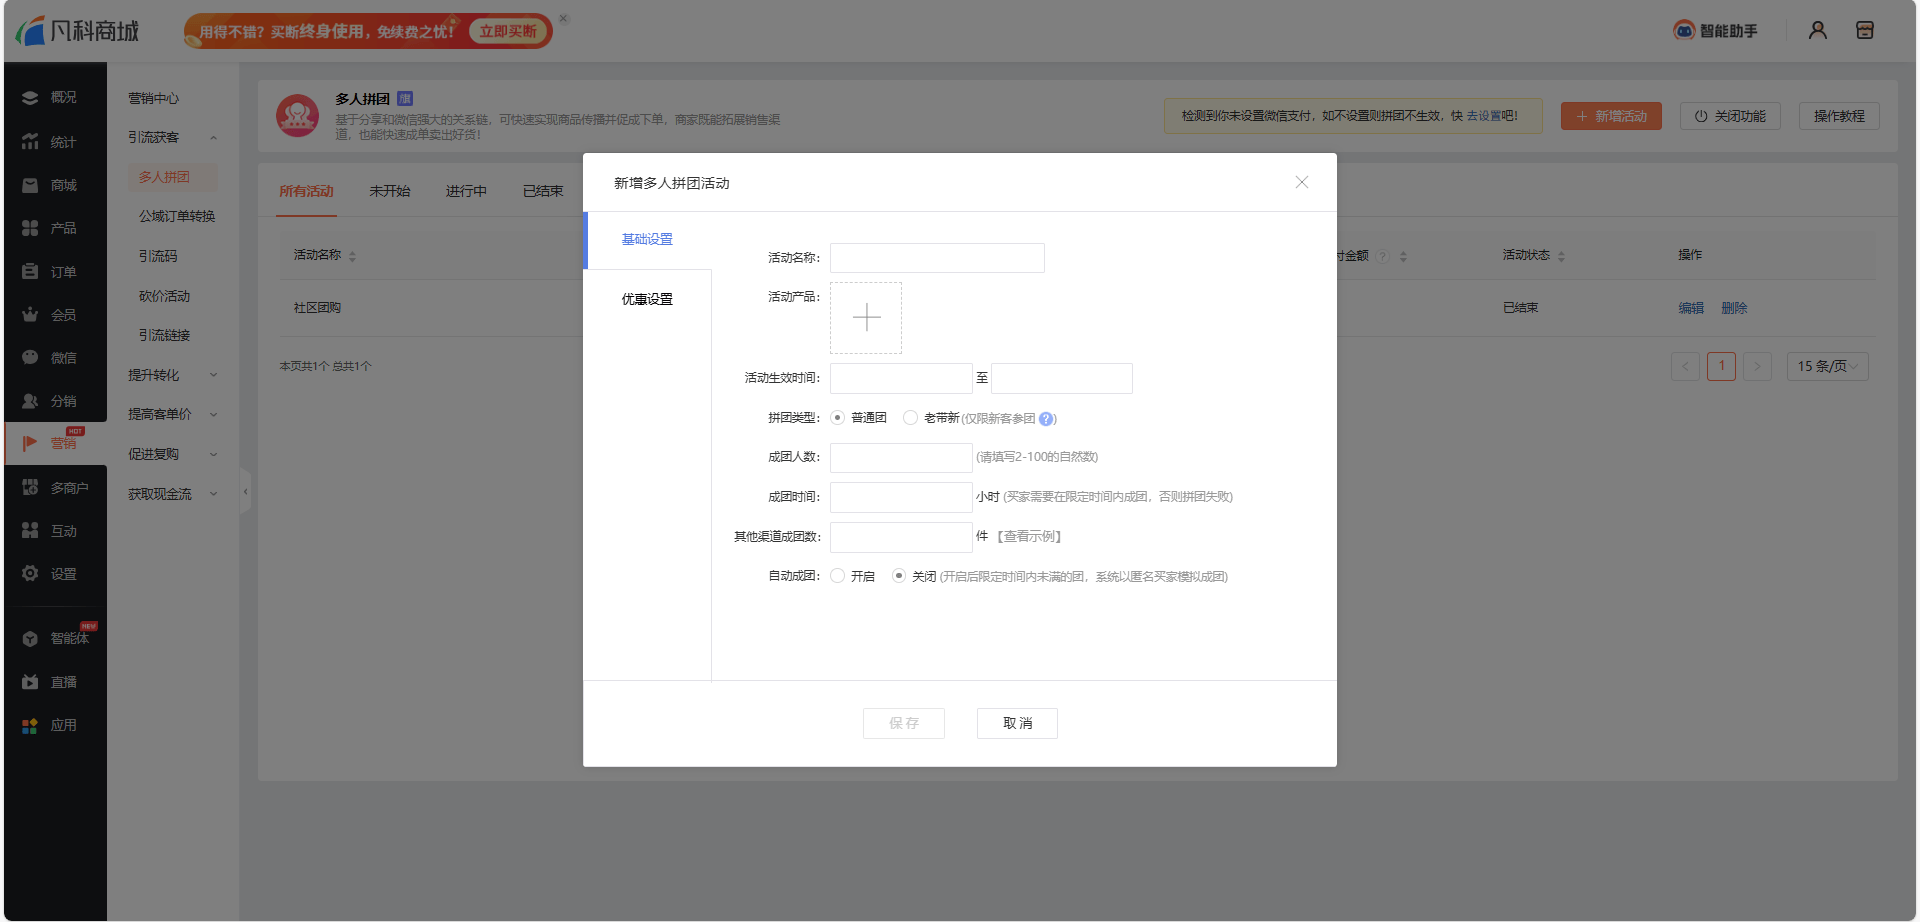Switch to the 进行中 activities tab

tap(466, 191)
